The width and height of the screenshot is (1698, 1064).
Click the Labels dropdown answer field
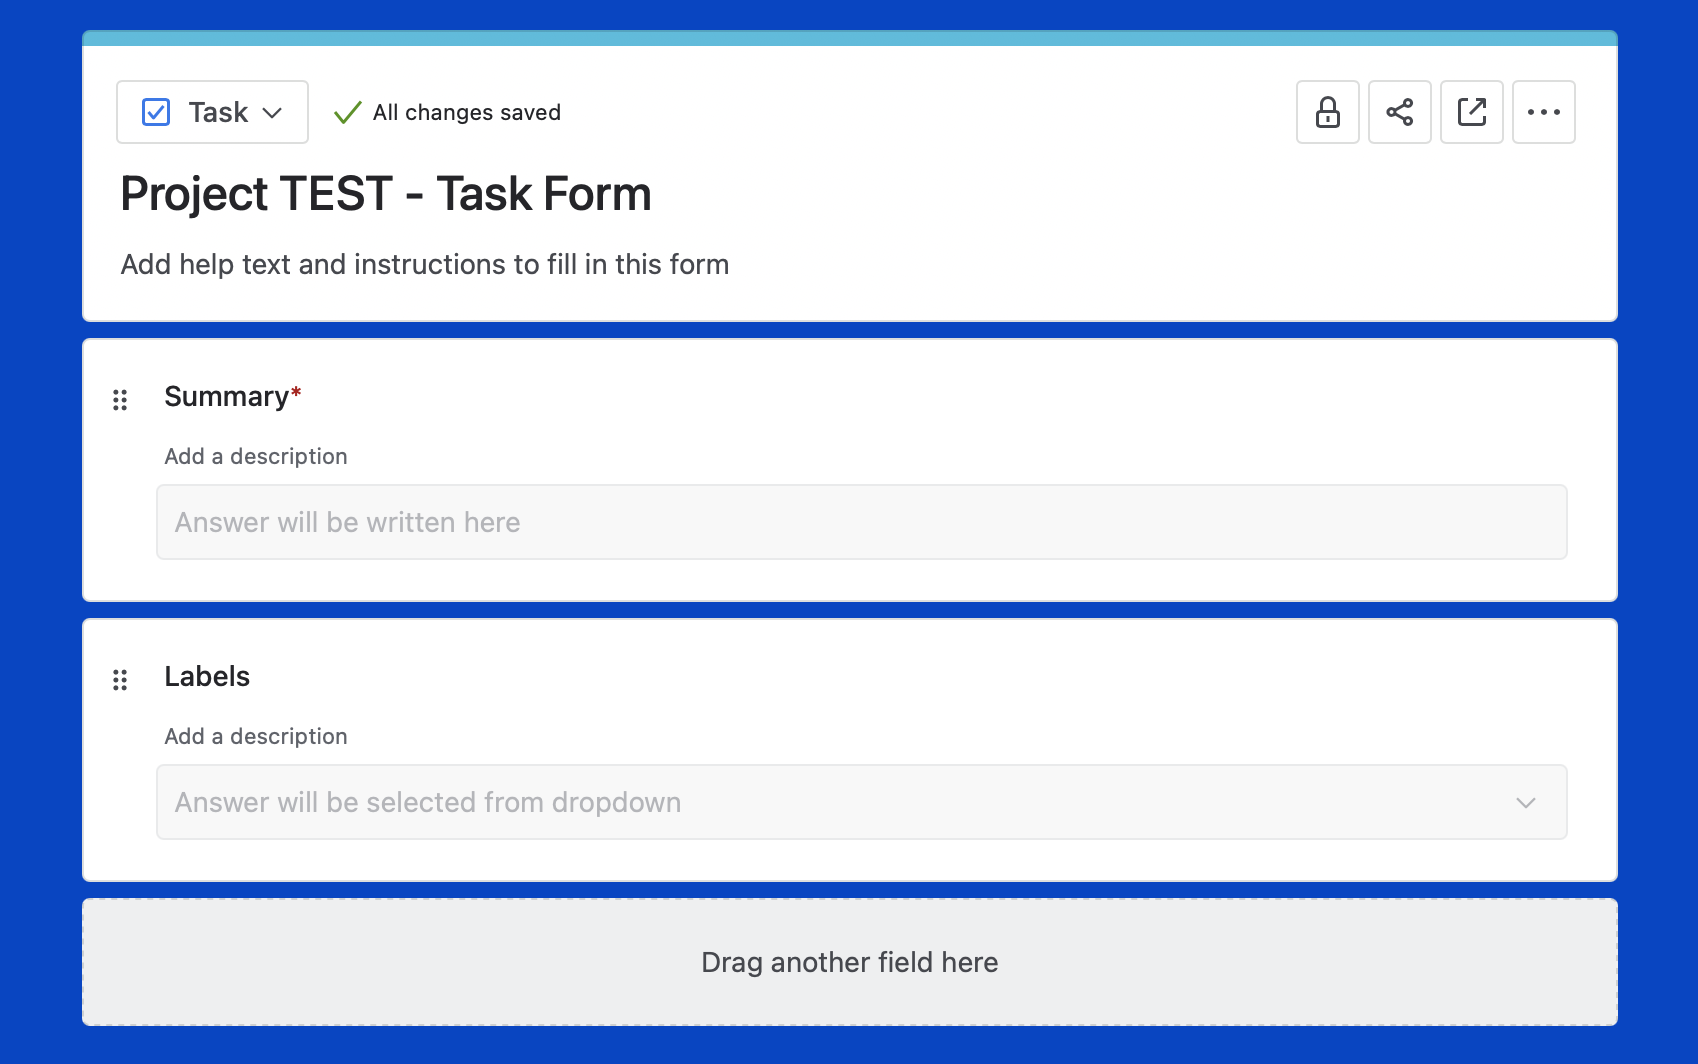coord(861,802)
